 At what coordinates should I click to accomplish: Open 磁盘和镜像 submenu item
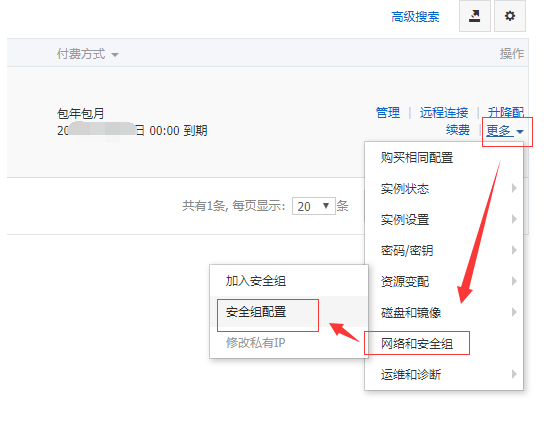point(444,312)
